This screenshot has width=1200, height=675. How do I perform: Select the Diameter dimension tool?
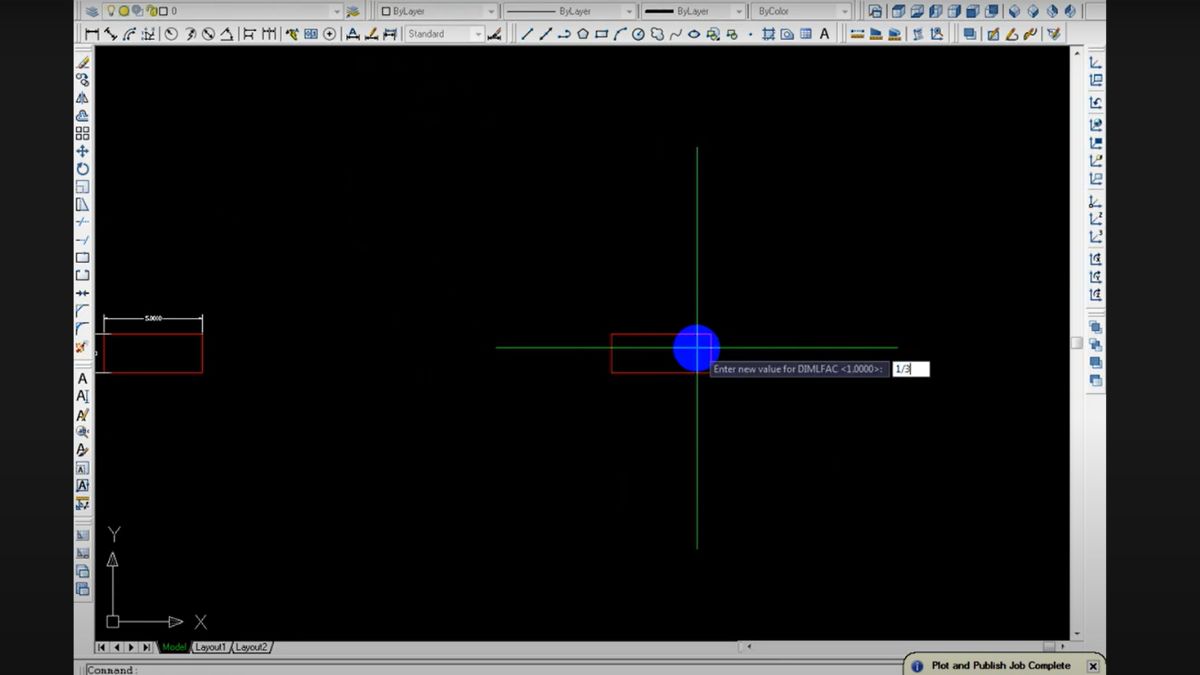pyautogui.click(x=209, y=34)
